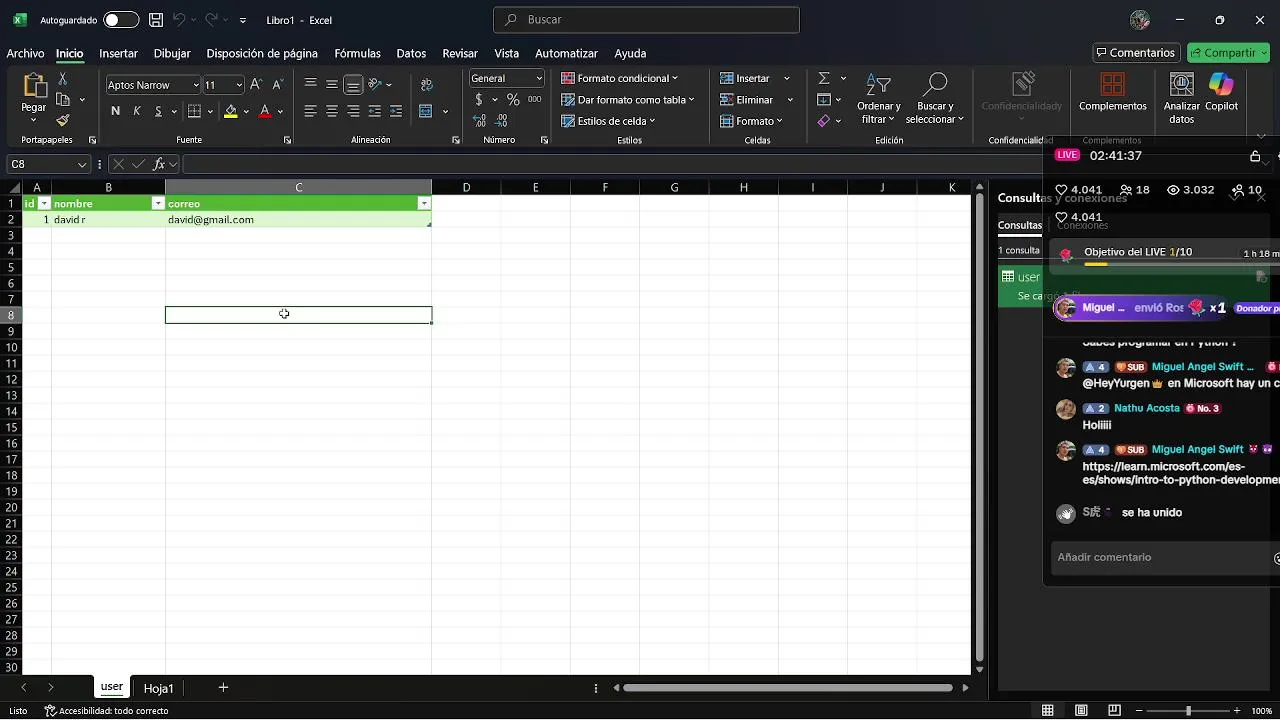Open the Hoja1 sheet tab
Image resolution: width=1280 pixels, height=720 pixels.
click(x=158, y=688)
